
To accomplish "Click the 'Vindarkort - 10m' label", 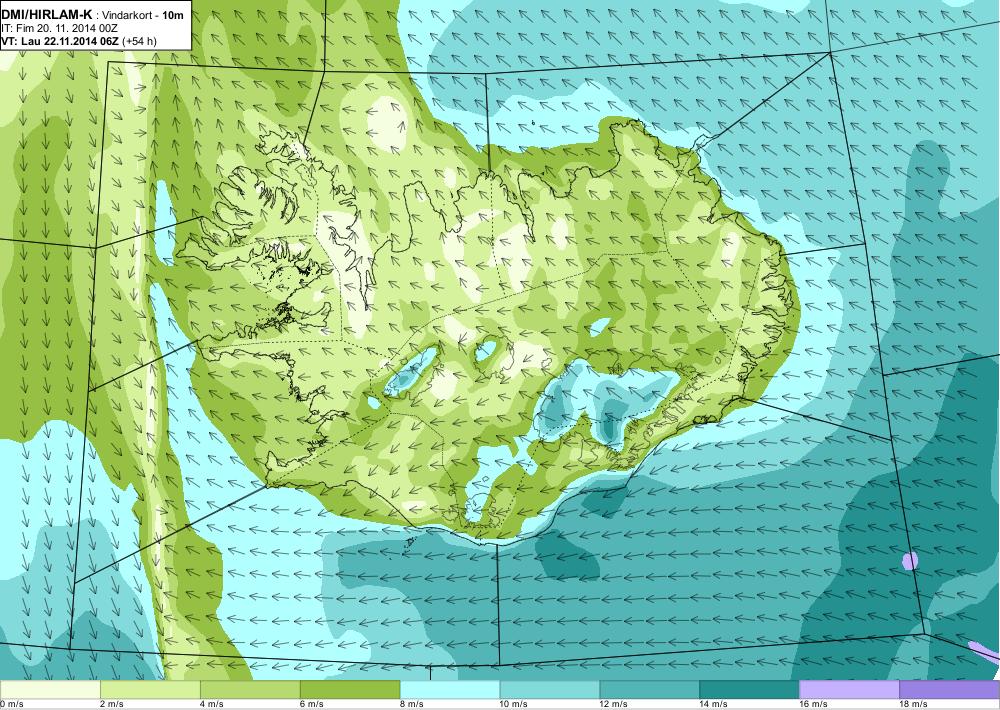I will coord(142,14).
